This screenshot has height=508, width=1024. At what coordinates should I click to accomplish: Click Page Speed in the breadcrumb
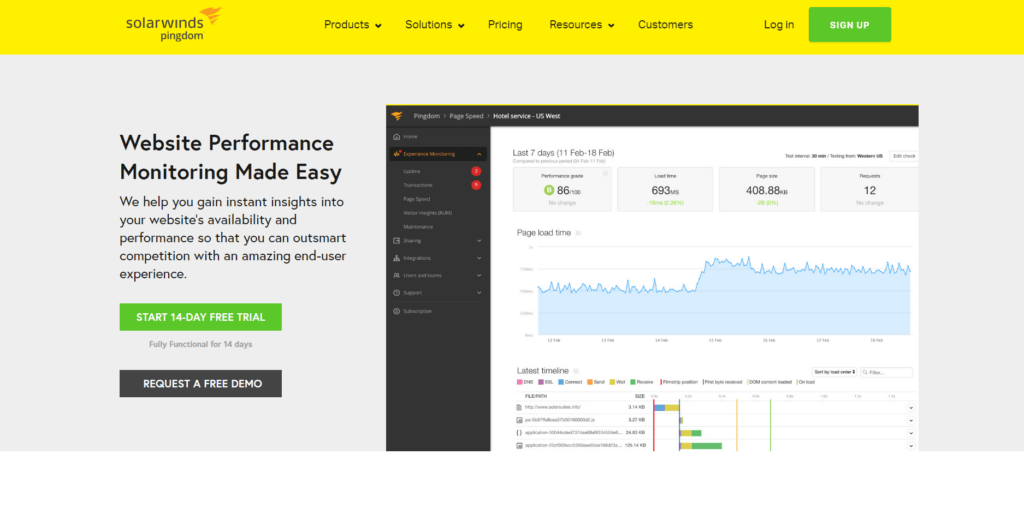pyautogui.click(x=466, y=116)
